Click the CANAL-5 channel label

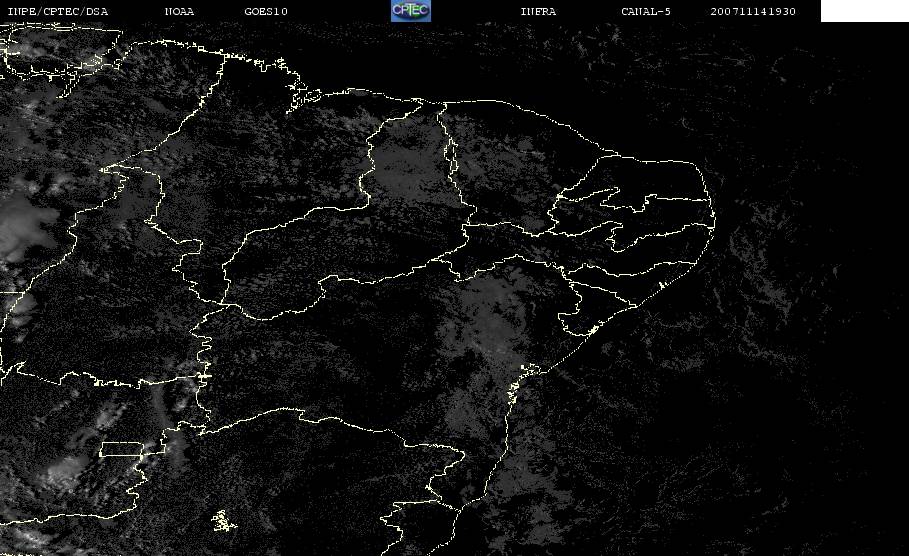646,12
